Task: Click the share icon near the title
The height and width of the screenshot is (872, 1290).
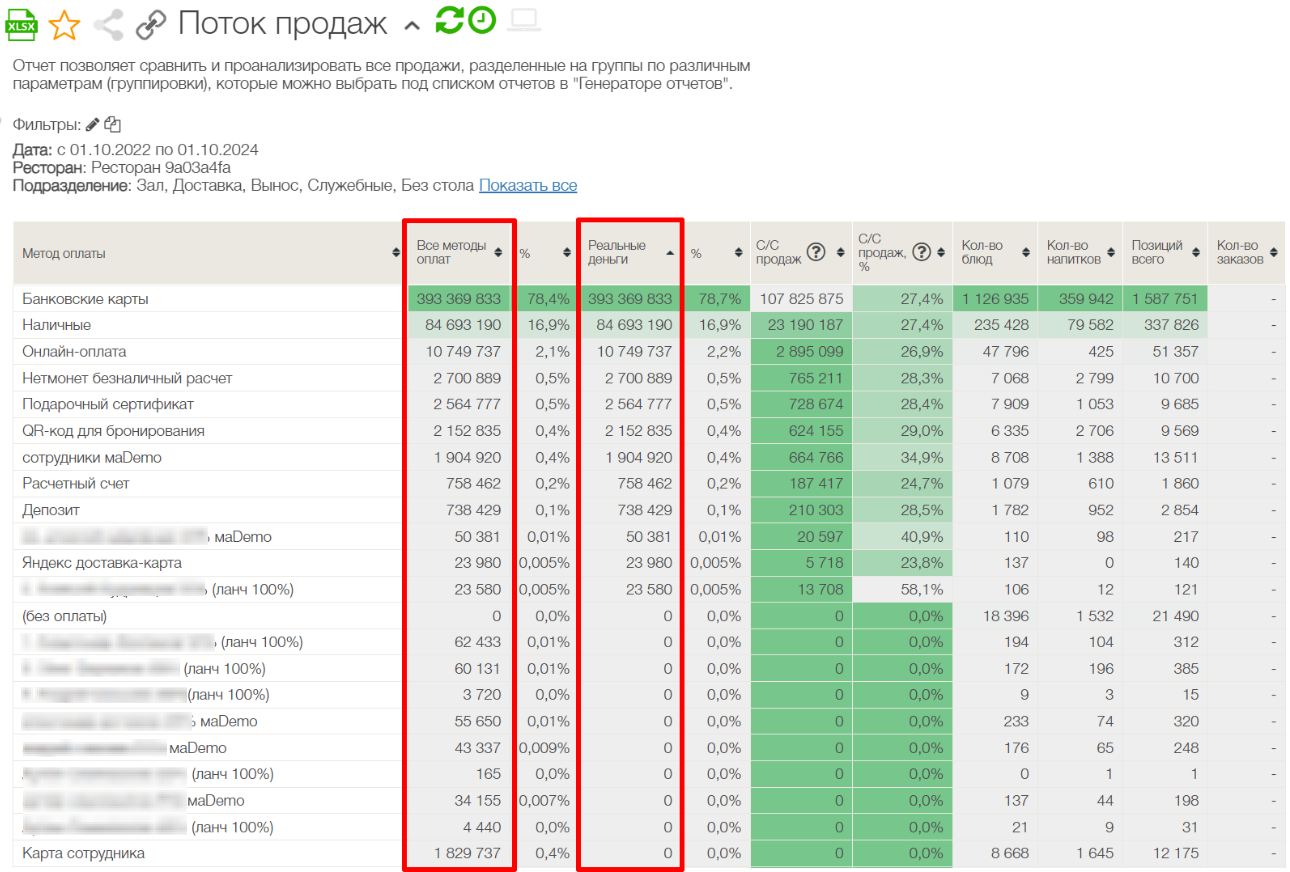Action: click(x=108, y=24)
